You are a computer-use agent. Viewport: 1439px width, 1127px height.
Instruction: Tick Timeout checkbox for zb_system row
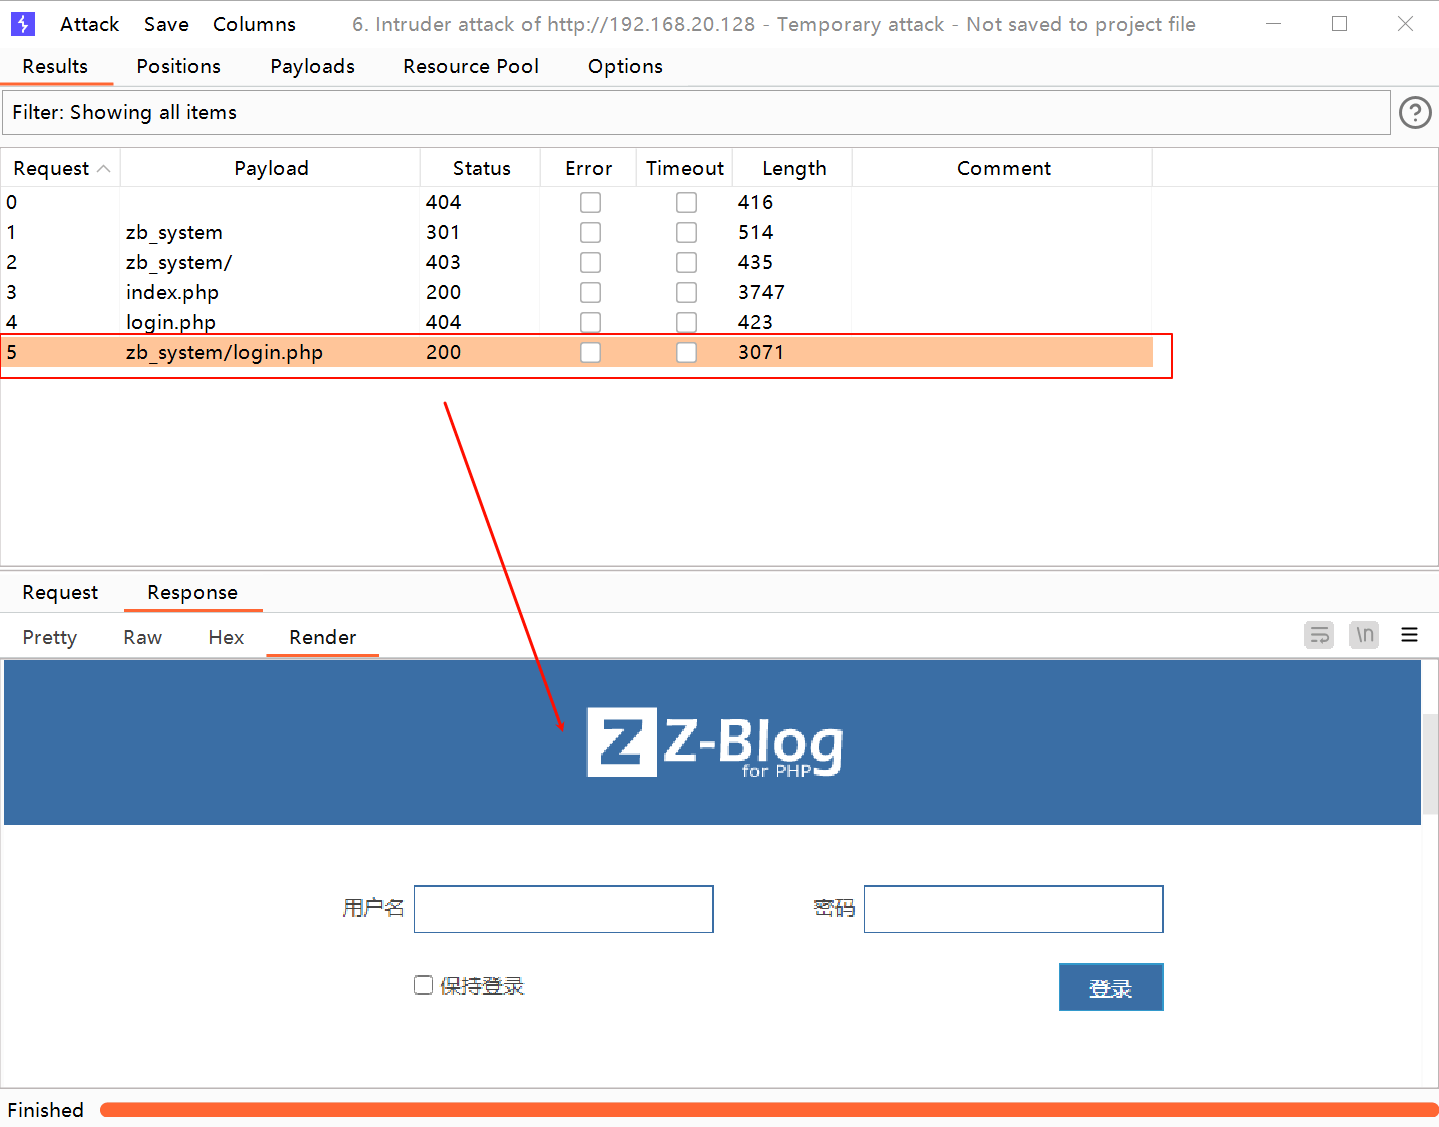[686, 232]
